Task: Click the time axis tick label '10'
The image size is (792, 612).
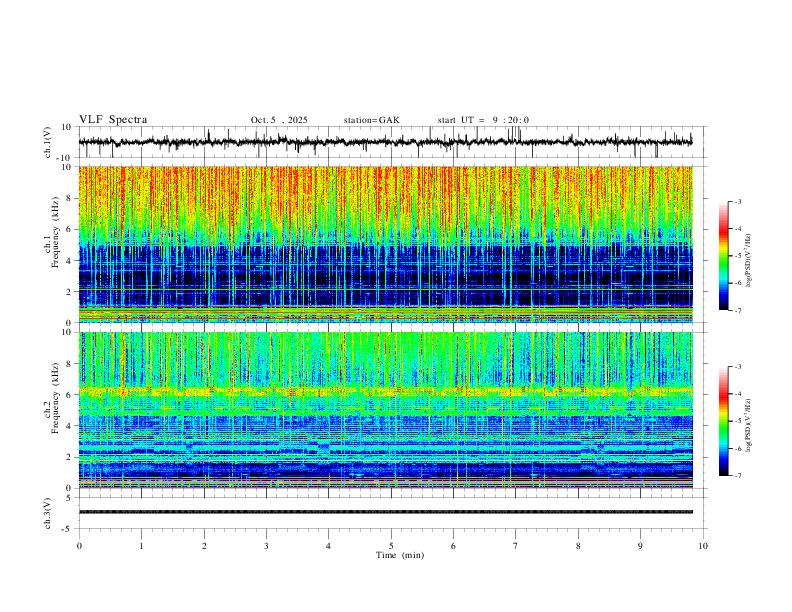Action: click(x=703, y=546)
